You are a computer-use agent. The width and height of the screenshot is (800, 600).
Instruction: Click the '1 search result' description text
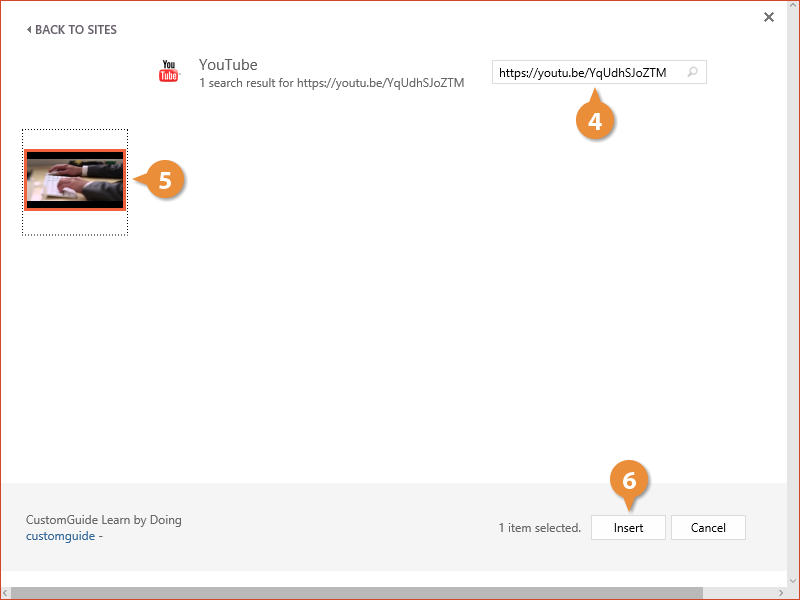point(331,83)
